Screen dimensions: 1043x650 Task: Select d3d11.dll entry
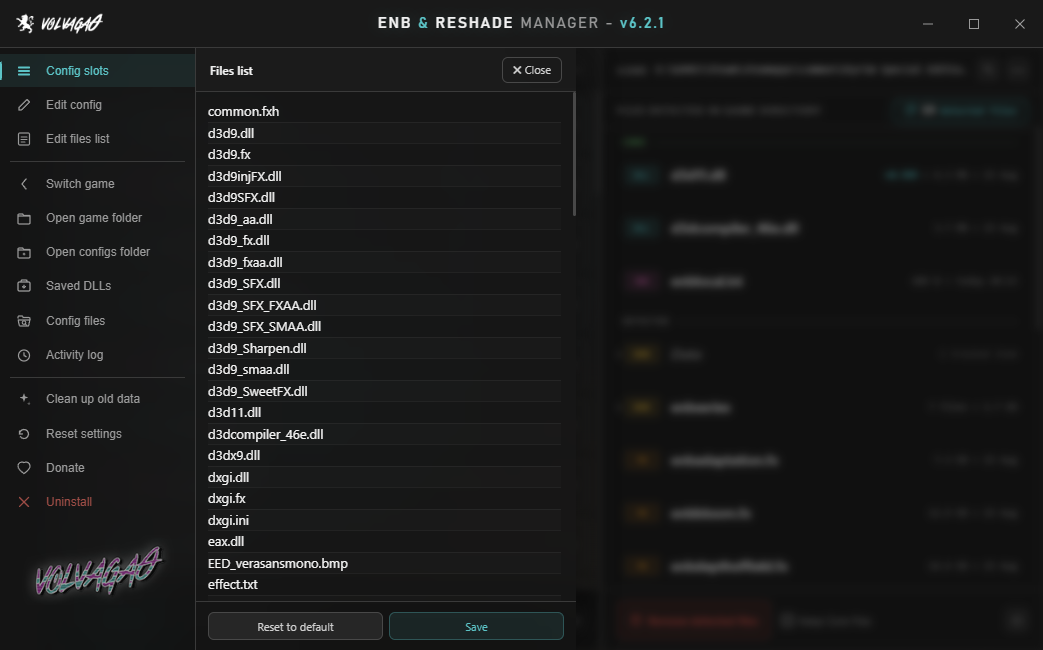384,412
